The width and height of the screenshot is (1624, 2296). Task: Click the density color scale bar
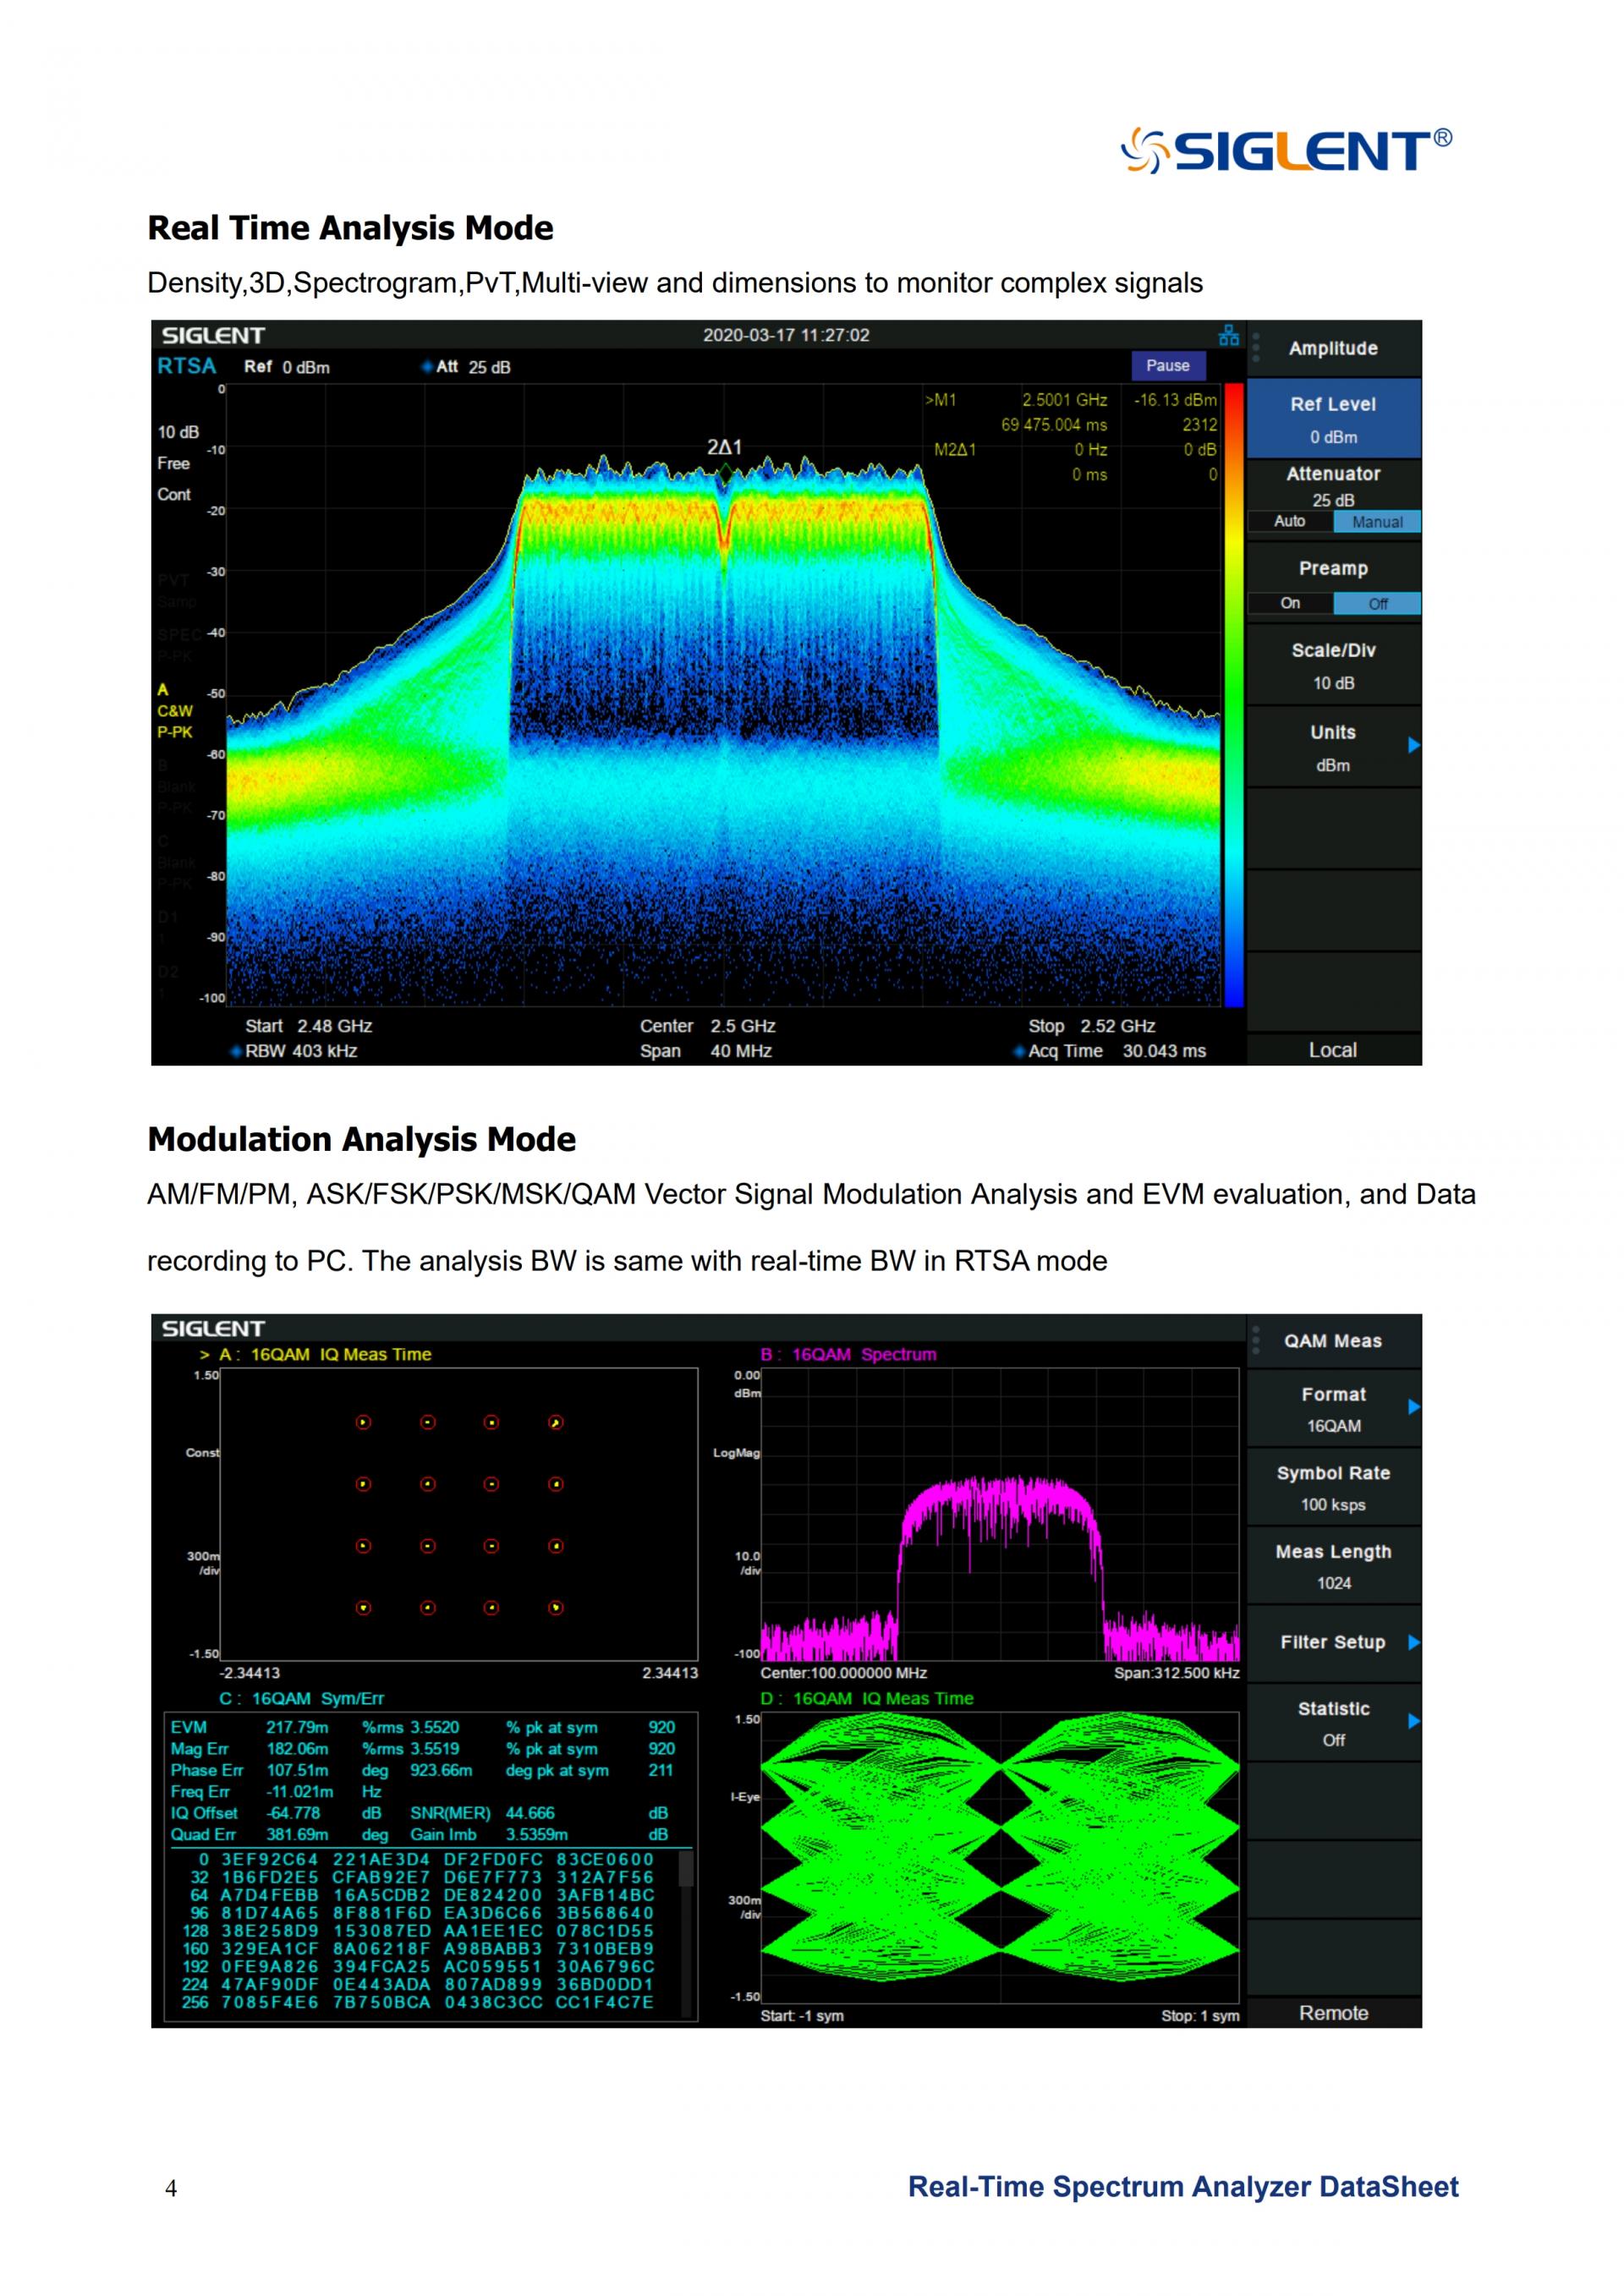1234,695
